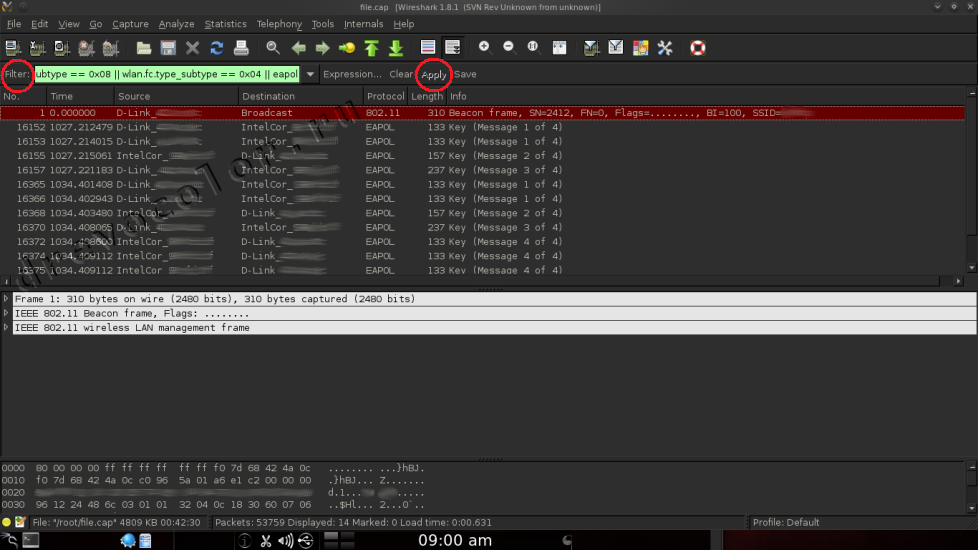Open the File menu
The height and width of the screenshot is (550, 978).
[x=14, y=24]
